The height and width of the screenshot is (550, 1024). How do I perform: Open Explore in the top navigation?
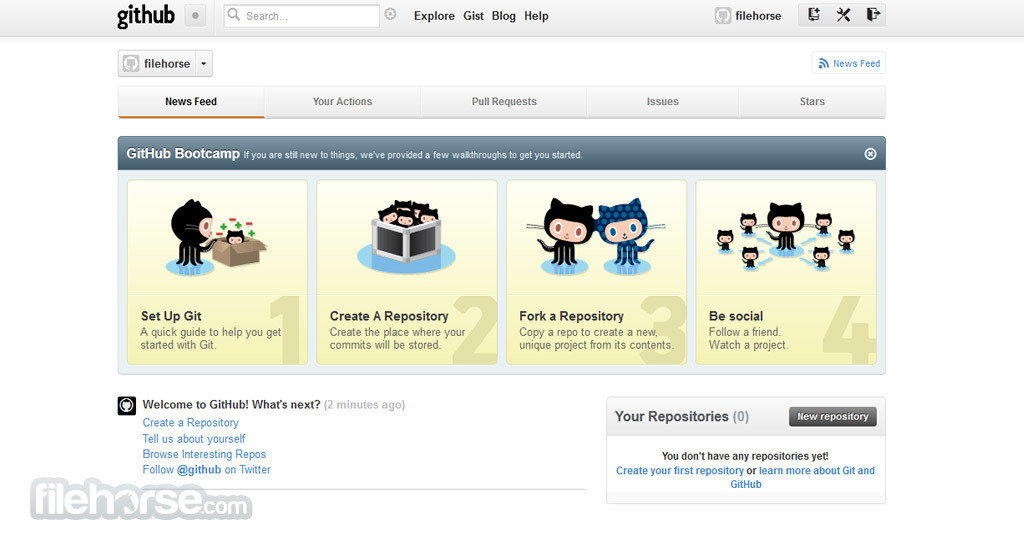click(x=434, y=16)
